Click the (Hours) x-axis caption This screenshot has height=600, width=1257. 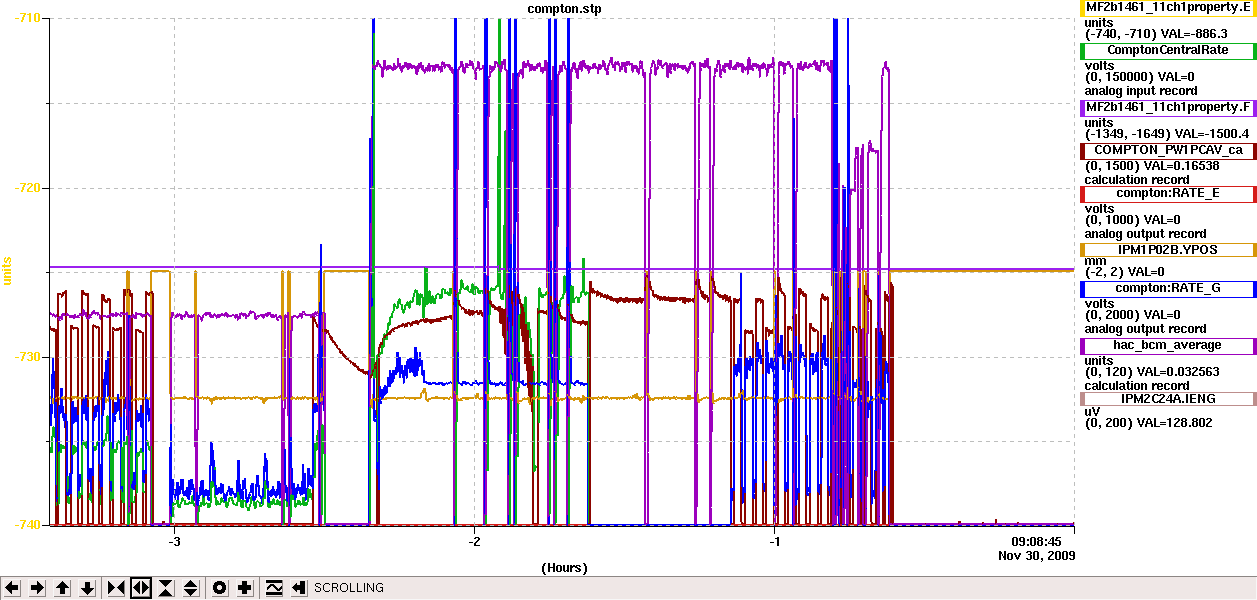(564, 568)
